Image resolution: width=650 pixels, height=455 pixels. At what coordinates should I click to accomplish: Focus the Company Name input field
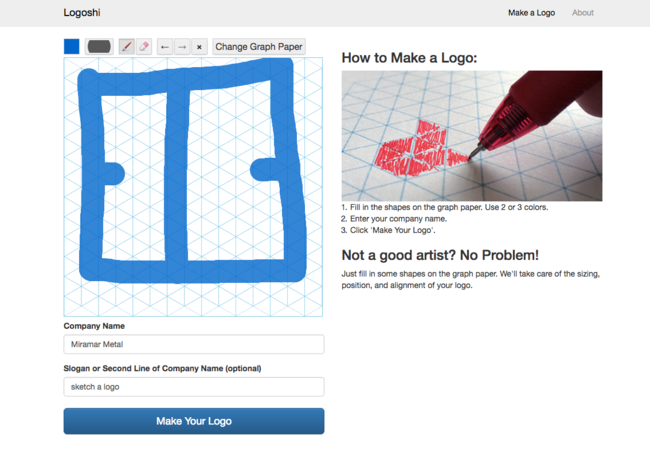click(194, 344)
